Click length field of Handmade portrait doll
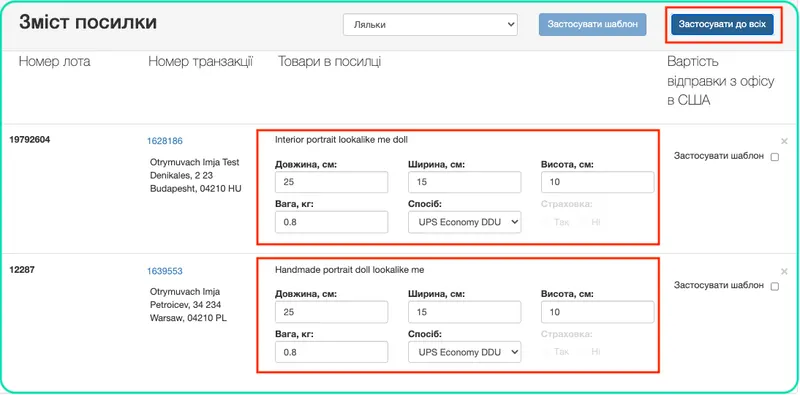The height and width of the screenshot is (395, 800). click(x=331, y=312)
